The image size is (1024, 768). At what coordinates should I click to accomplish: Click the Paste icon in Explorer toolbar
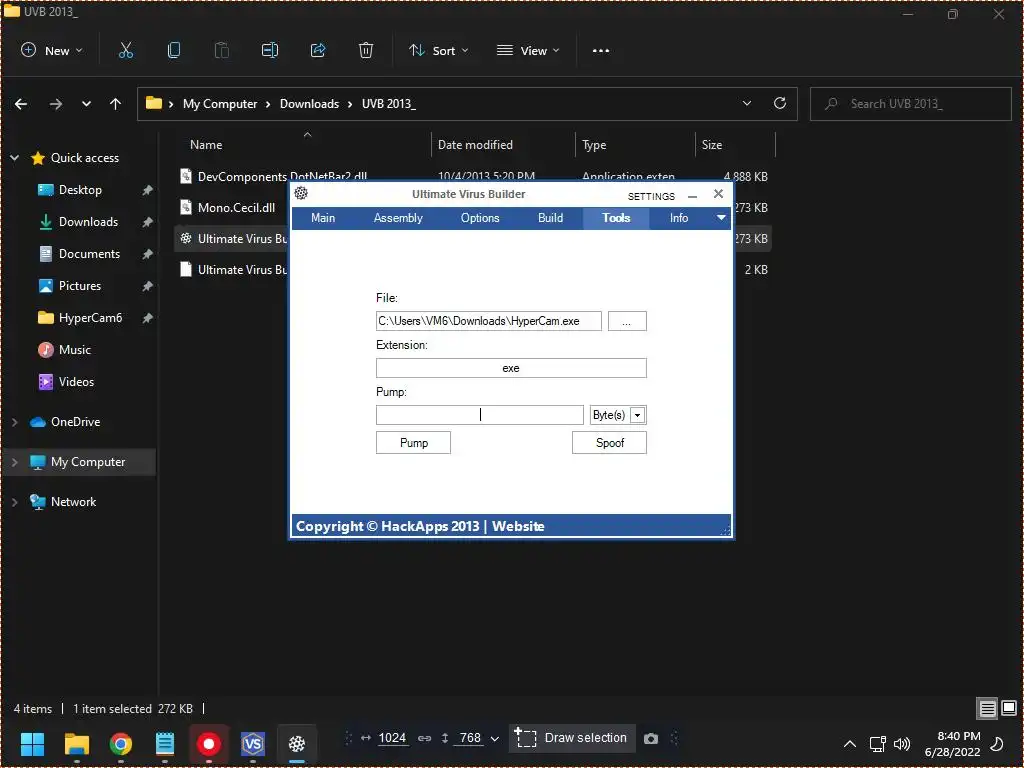pyautogui.click(x=222, y=50)
